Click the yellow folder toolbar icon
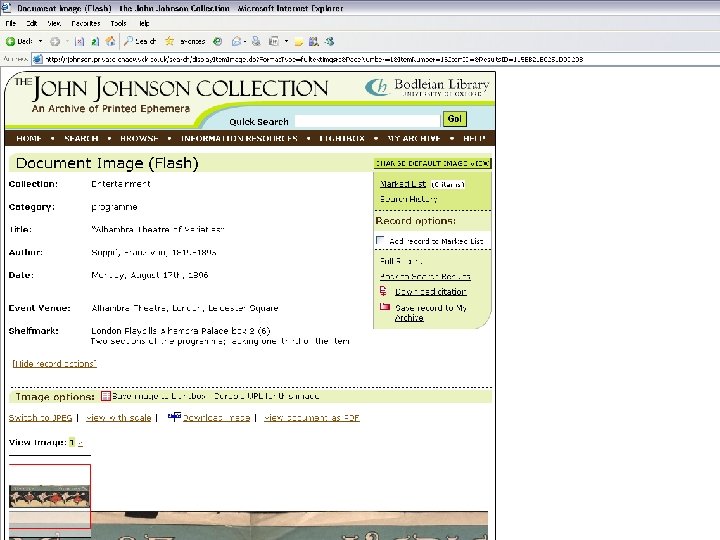 click(298, 42)
